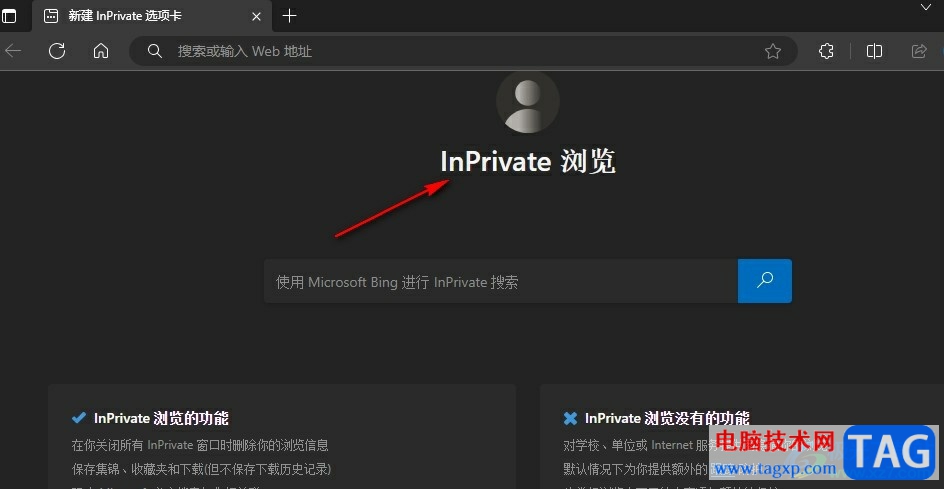Close the 新建 InPrivate 选项卡 tab
The height and width of the screenshot is (489, 944).
[x=256, y=17]
